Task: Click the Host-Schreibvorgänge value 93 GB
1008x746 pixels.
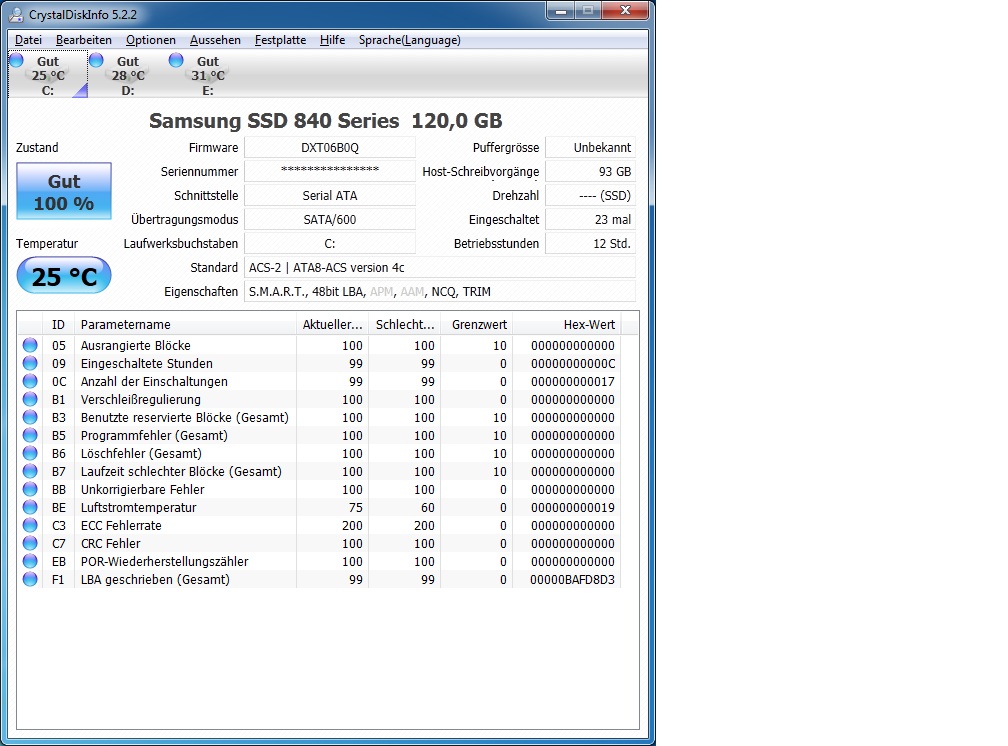Action: click(x=590, y=171)
